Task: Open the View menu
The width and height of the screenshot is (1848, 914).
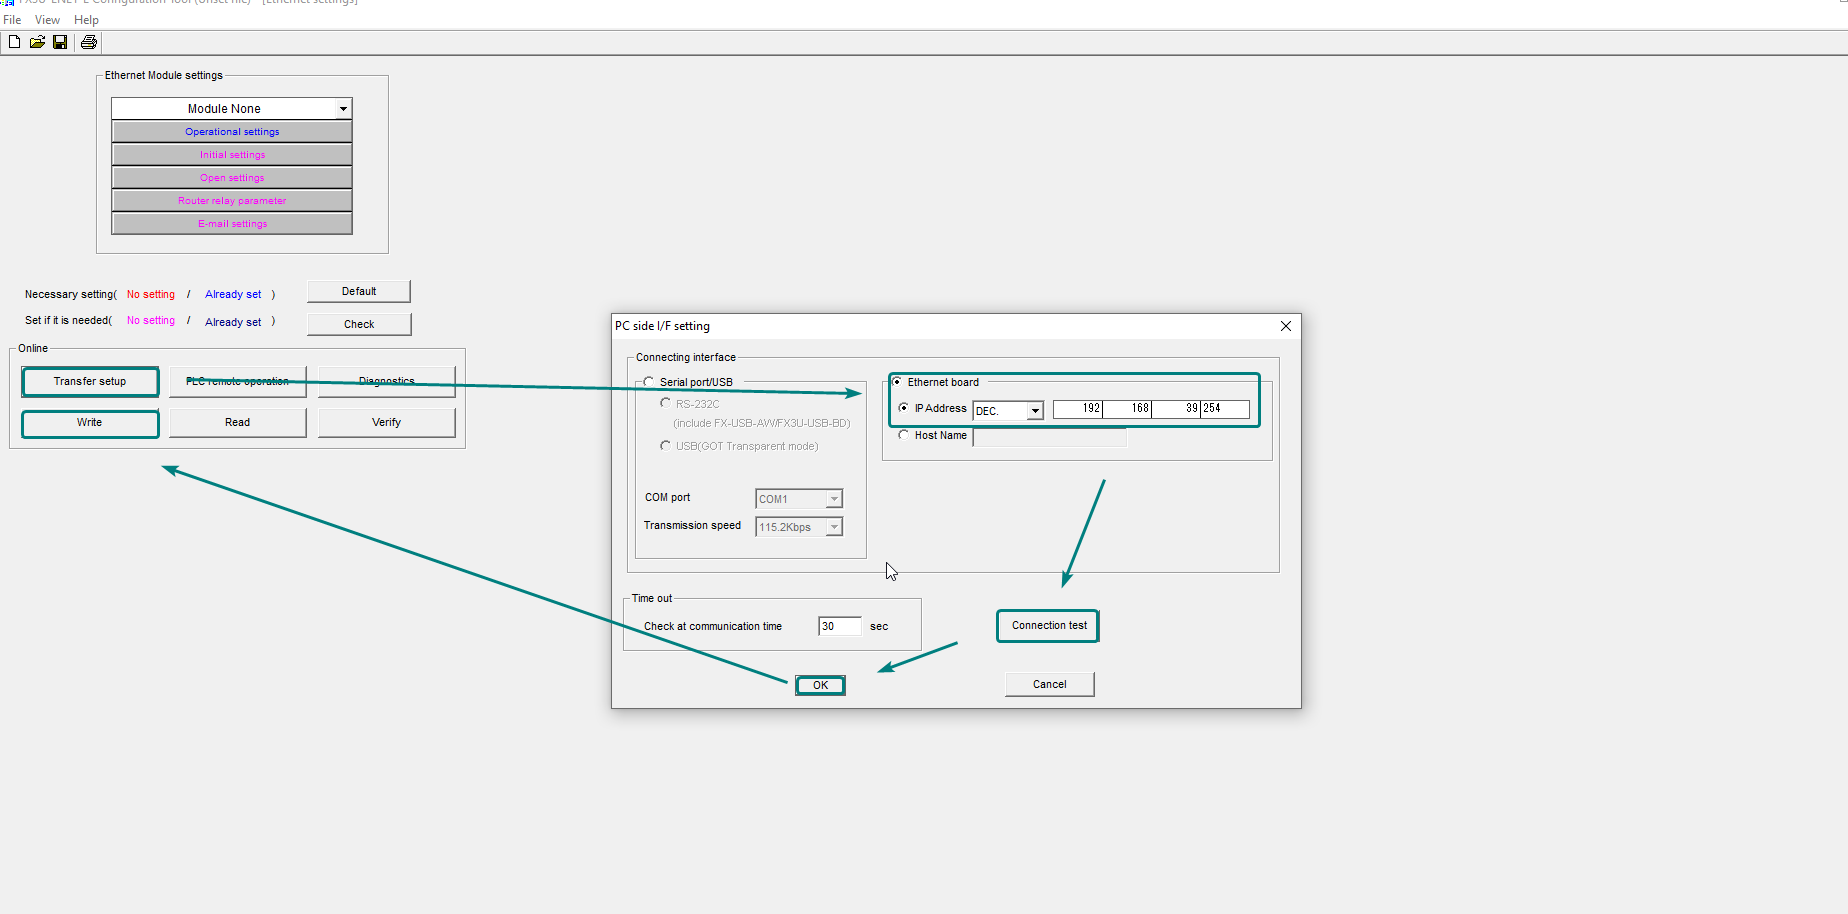Action: [x=47, y=20]
